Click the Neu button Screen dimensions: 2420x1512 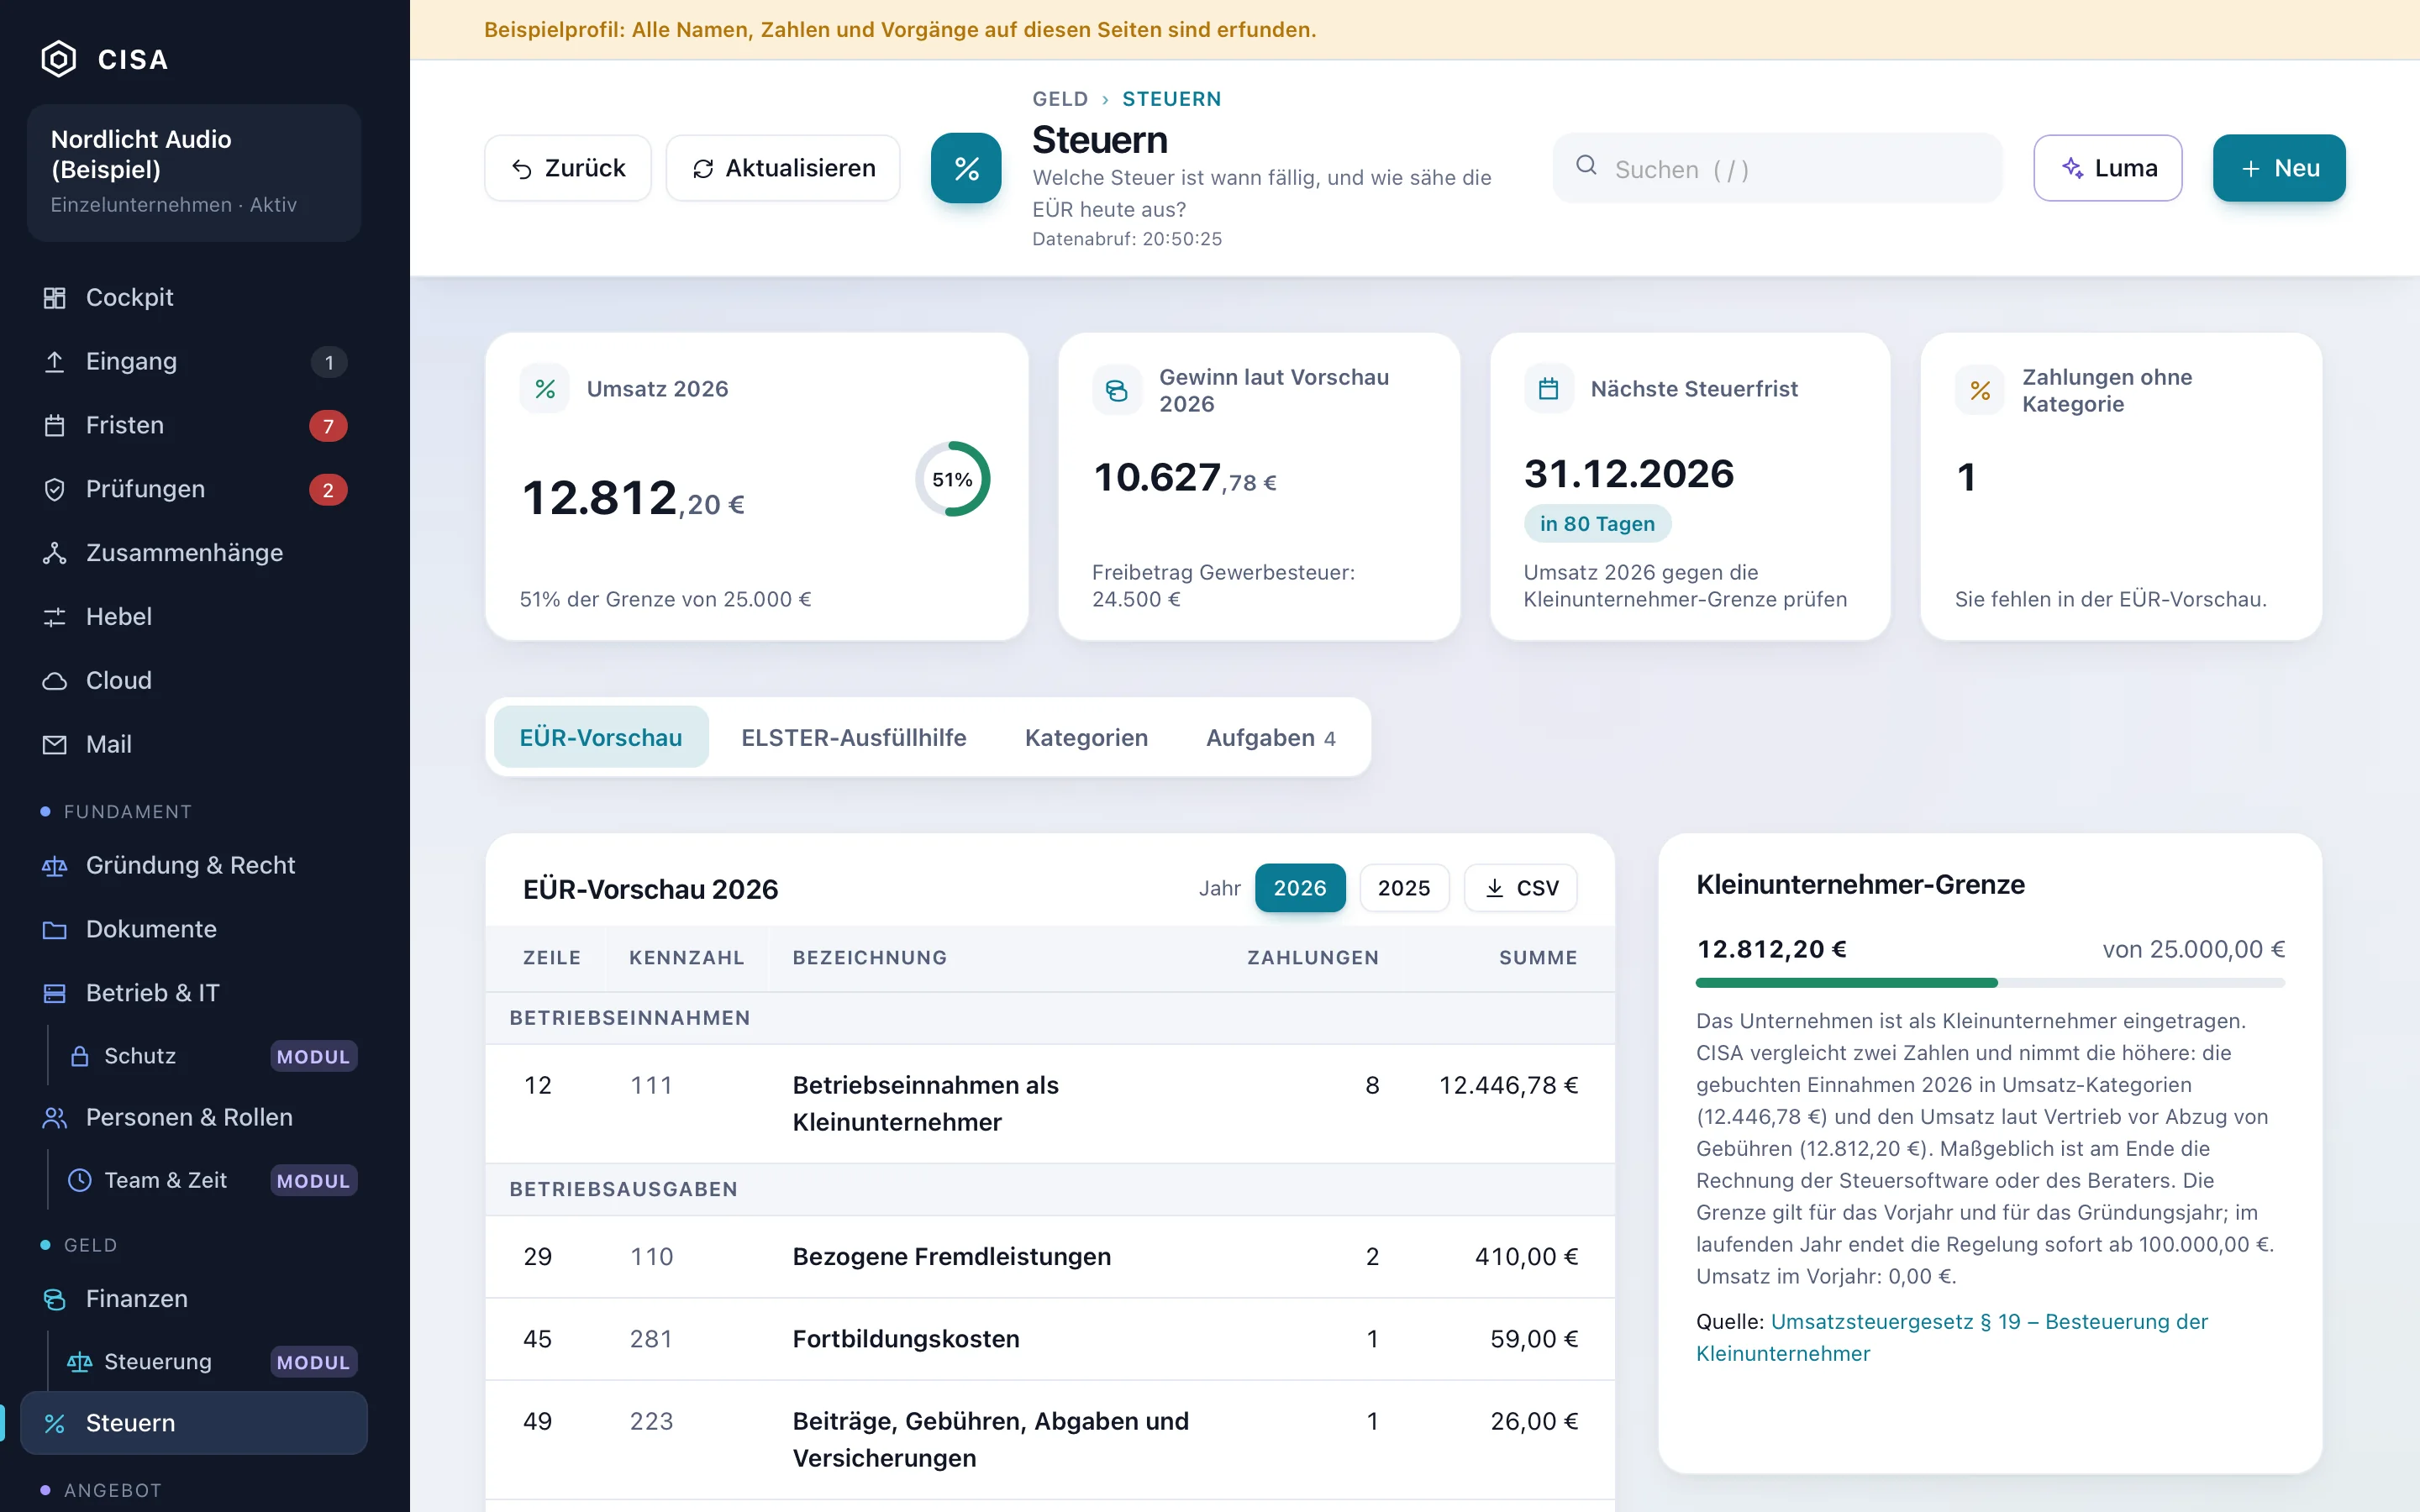coord(2279,168)
